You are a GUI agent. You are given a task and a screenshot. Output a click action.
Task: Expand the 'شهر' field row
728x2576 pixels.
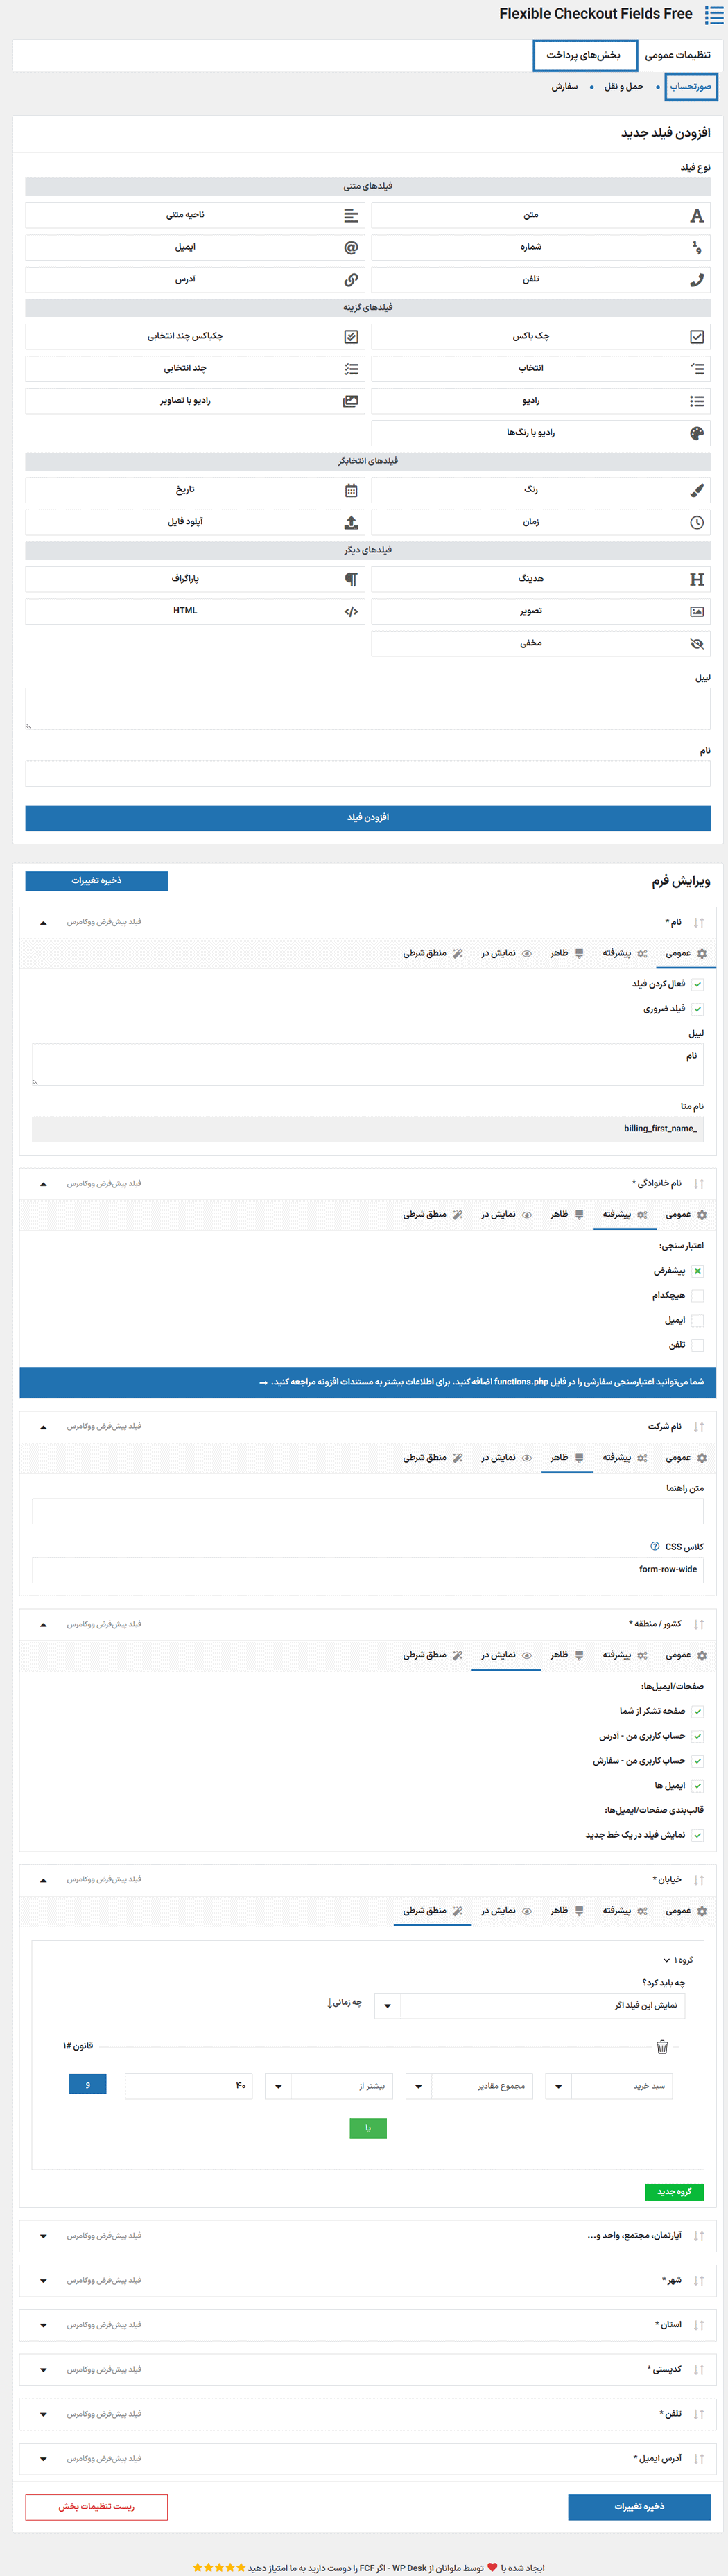pos(43,2281)
